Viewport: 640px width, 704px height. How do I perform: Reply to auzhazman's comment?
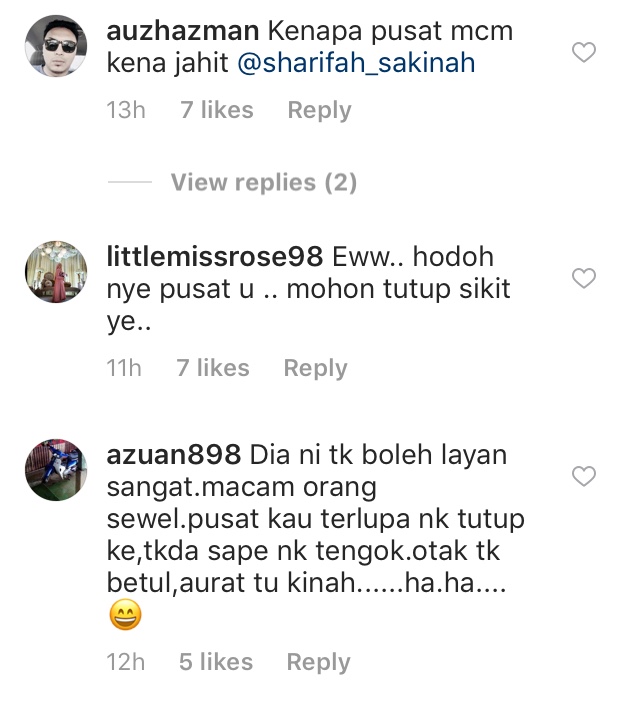coord(319,110)
